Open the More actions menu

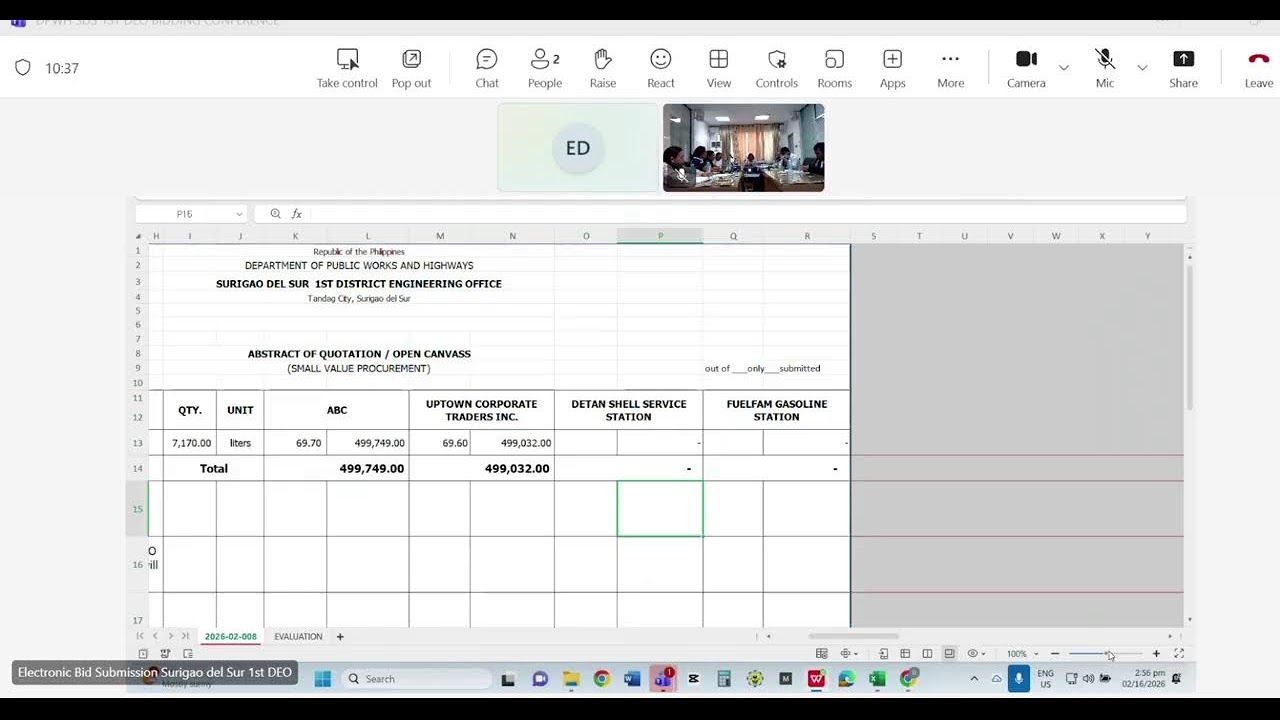pos(951,68)
